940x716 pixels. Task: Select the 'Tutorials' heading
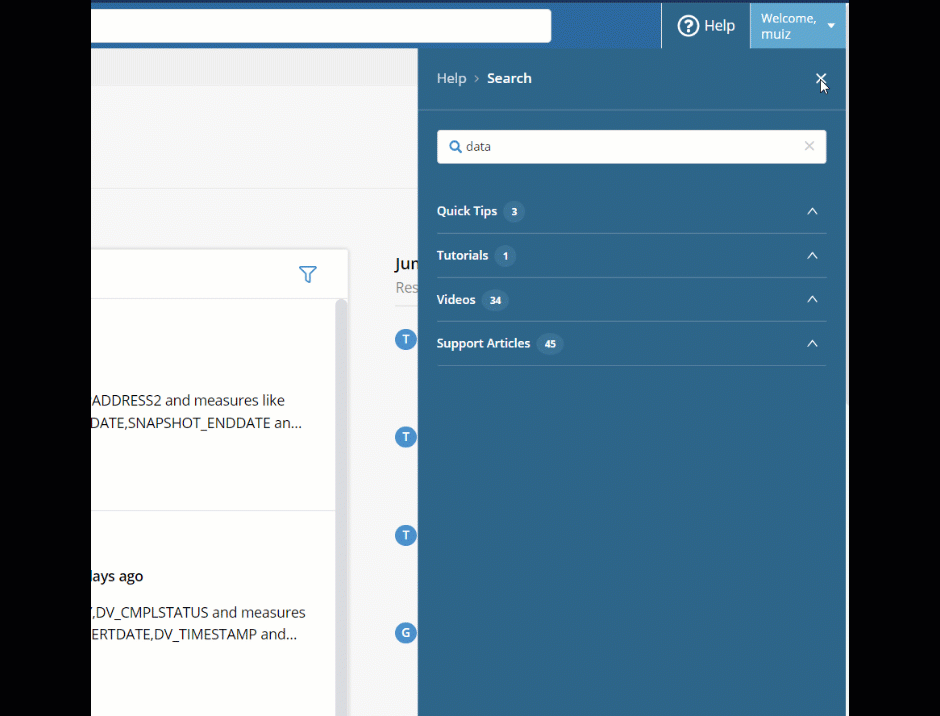pyautogui.click(x=462, y=255)
